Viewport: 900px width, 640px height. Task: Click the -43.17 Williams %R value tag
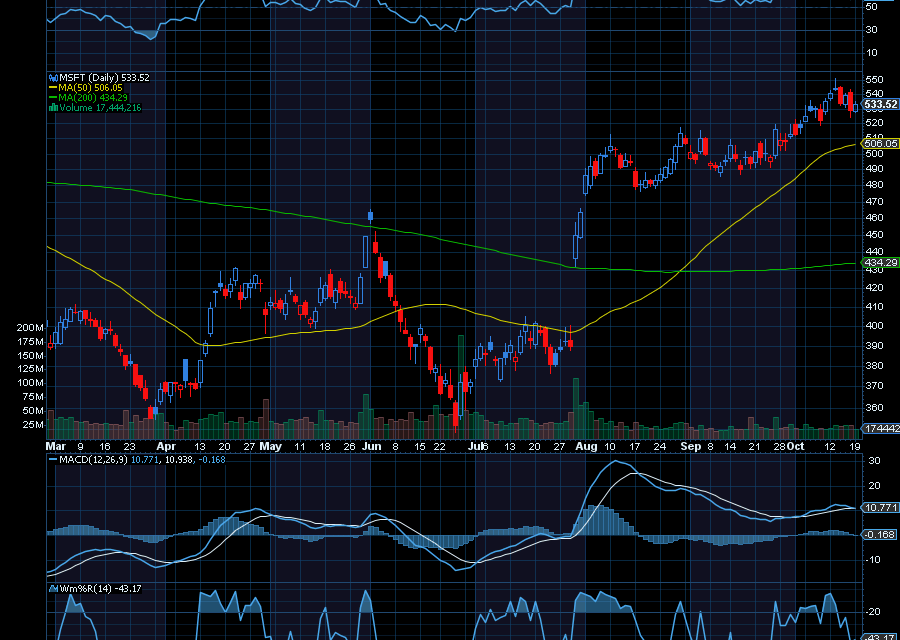pos(880,637)
